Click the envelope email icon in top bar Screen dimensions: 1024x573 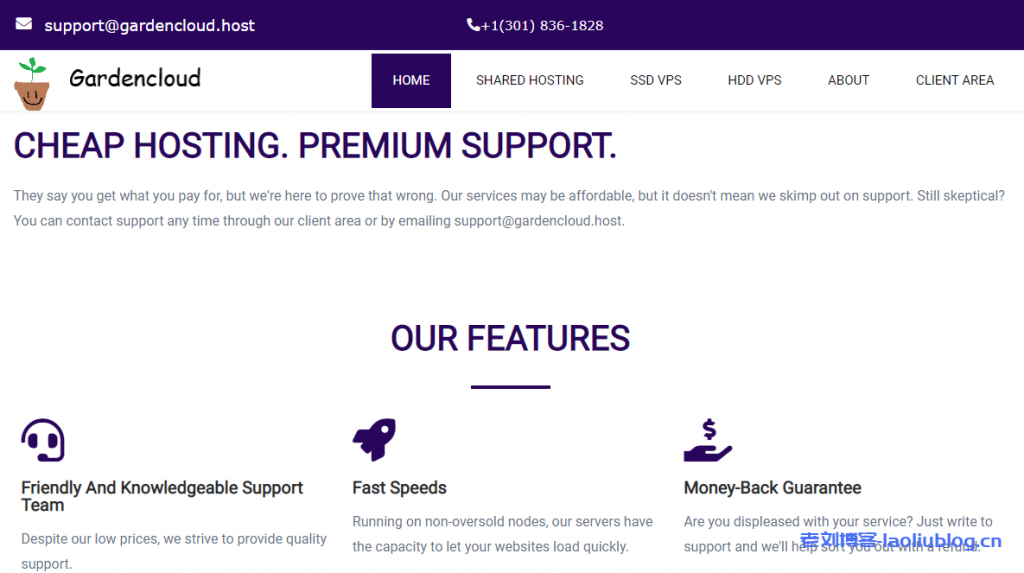click(24, 24)
